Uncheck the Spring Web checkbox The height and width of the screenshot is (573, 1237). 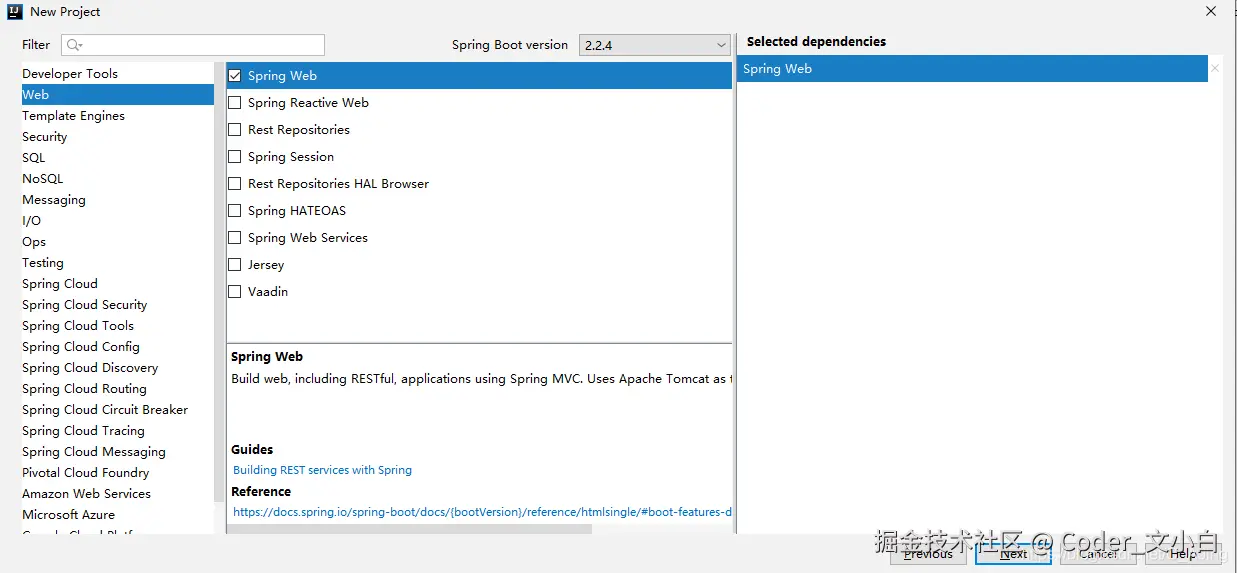[x=235, y=76]
